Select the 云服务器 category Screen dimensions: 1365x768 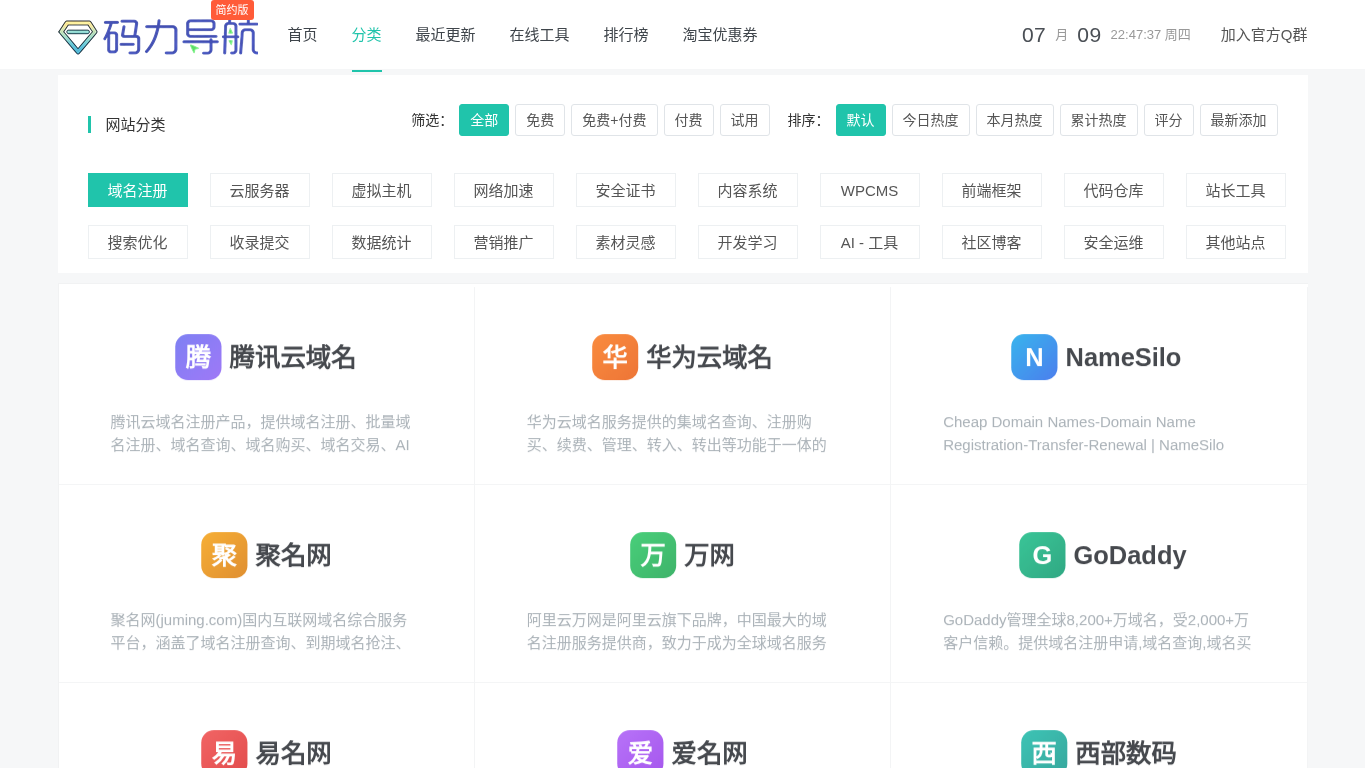tap(260, 190)
